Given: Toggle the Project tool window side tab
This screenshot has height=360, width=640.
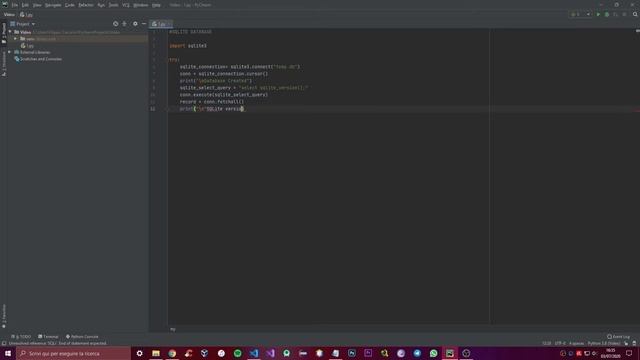Looking at the screenshot, I should [x=4, y=33].
